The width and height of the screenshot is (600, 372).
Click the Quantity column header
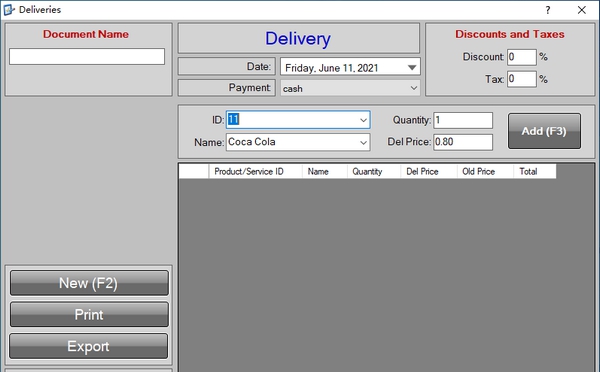374,171
